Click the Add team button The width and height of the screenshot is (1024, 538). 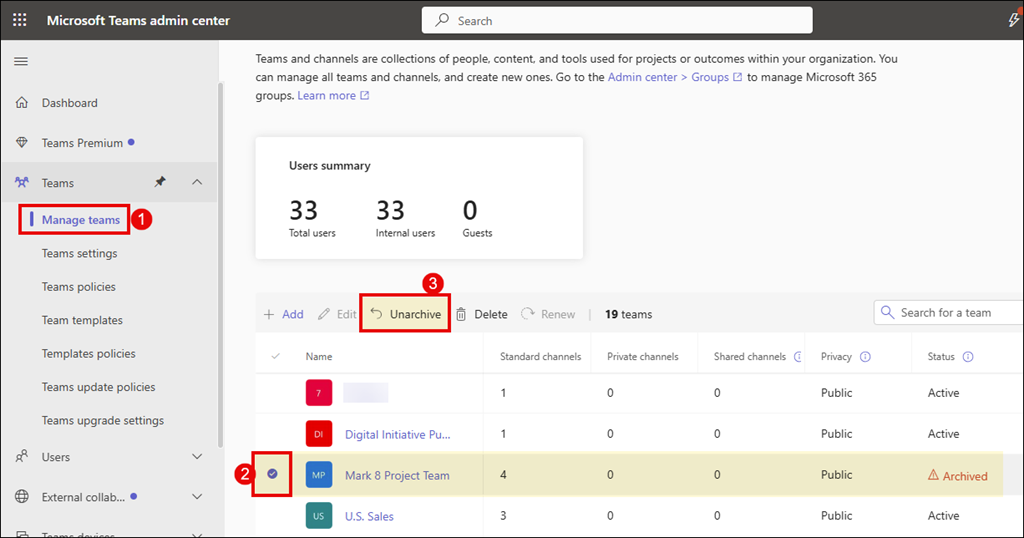[x=283, y=314]
